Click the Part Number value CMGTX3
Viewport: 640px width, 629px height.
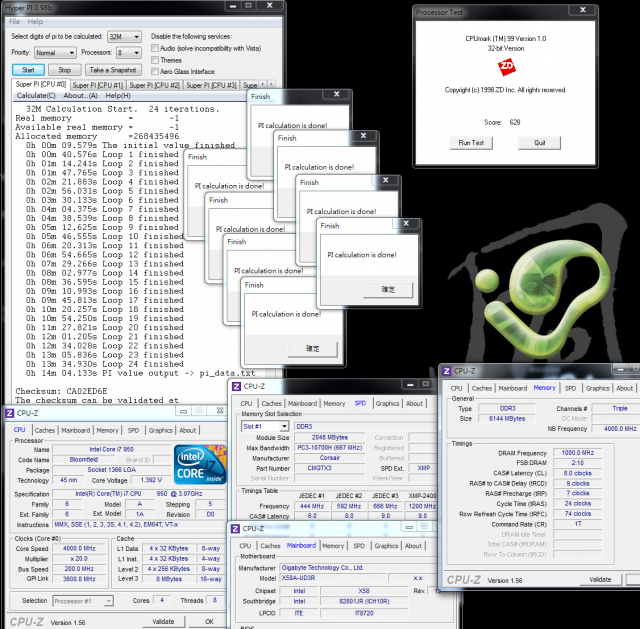point(330,468)
